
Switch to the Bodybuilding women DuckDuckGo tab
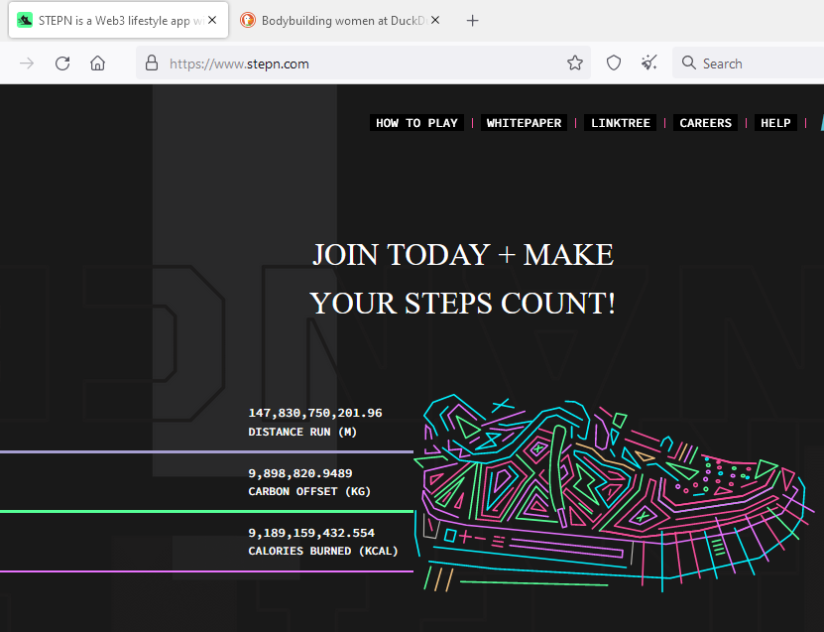tap(341, 20)
